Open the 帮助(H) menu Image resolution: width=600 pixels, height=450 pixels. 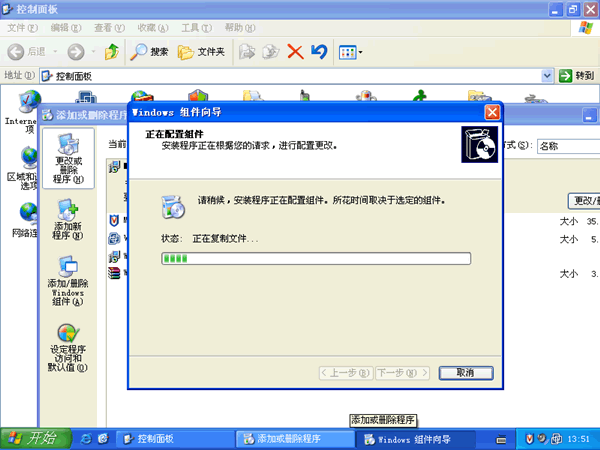pos(240,28)
